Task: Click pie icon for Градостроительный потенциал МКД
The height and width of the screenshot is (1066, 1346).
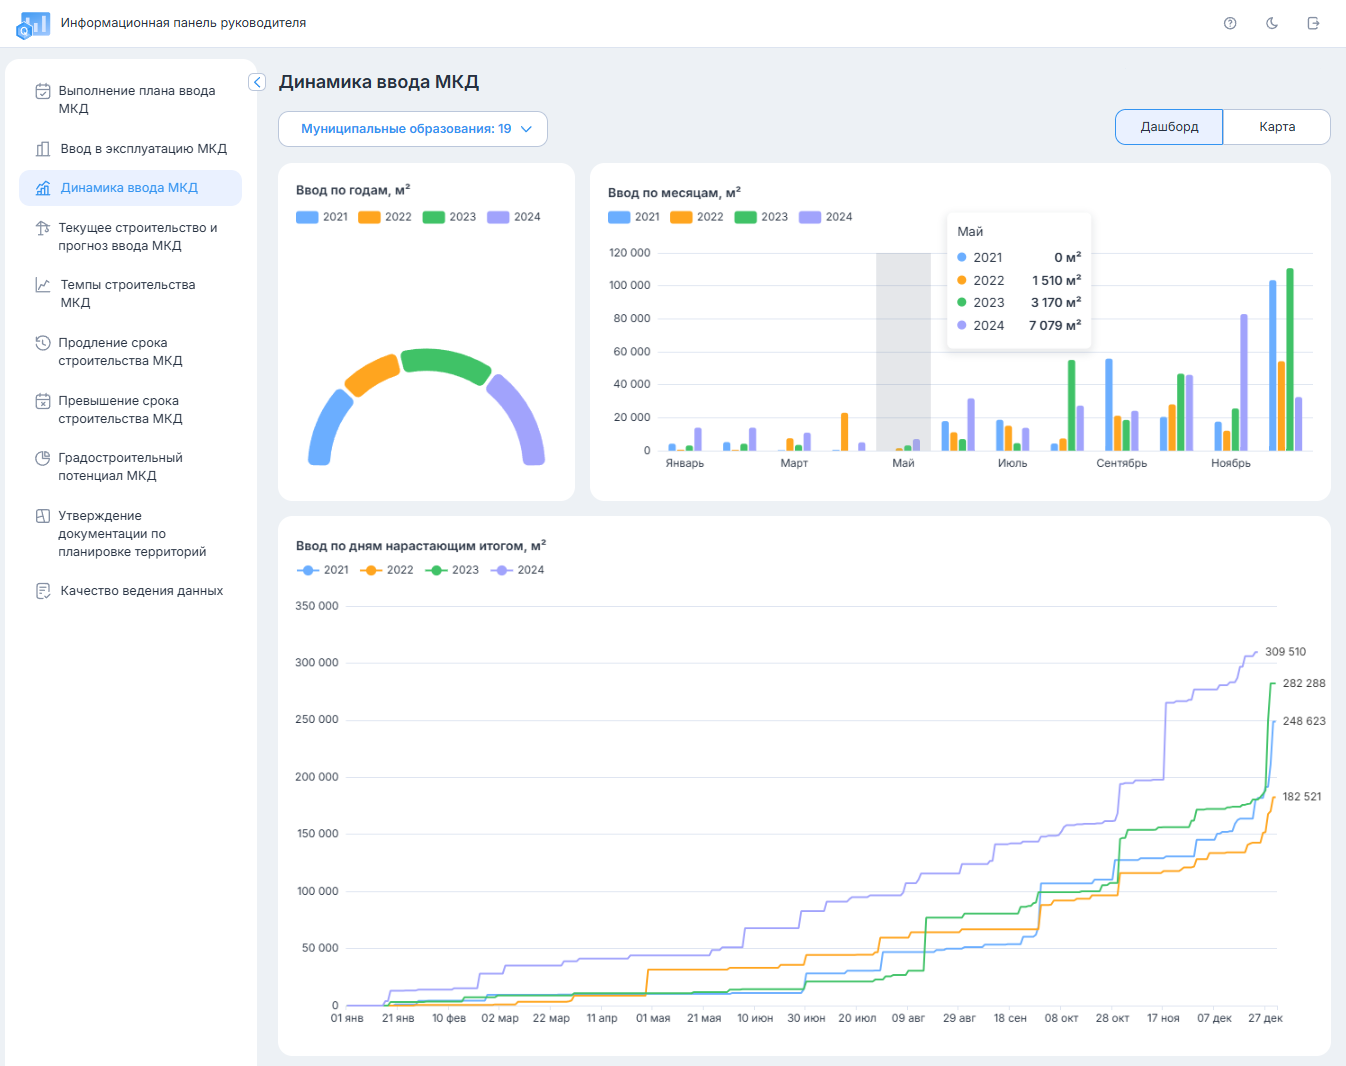Action: pos(43,458)
